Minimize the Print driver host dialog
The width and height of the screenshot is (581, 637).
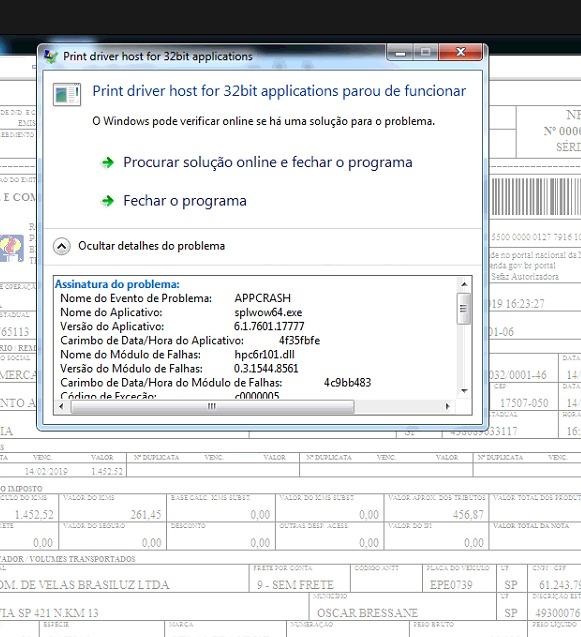(401, 52)
